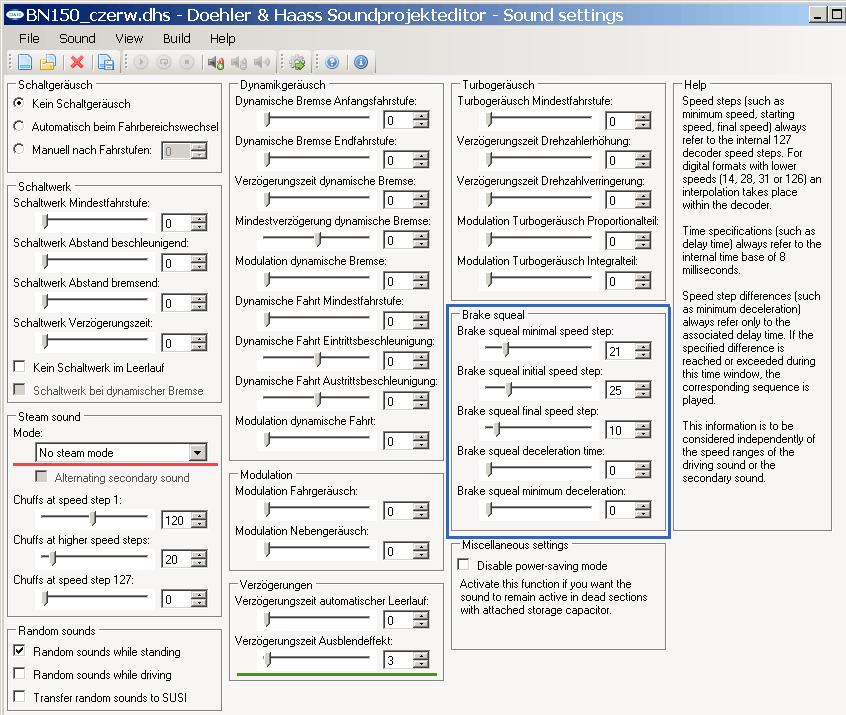Click the About info icon
The width and height of the screenshot is (846, 715).
pyautogui.click(x=361, y=63)
